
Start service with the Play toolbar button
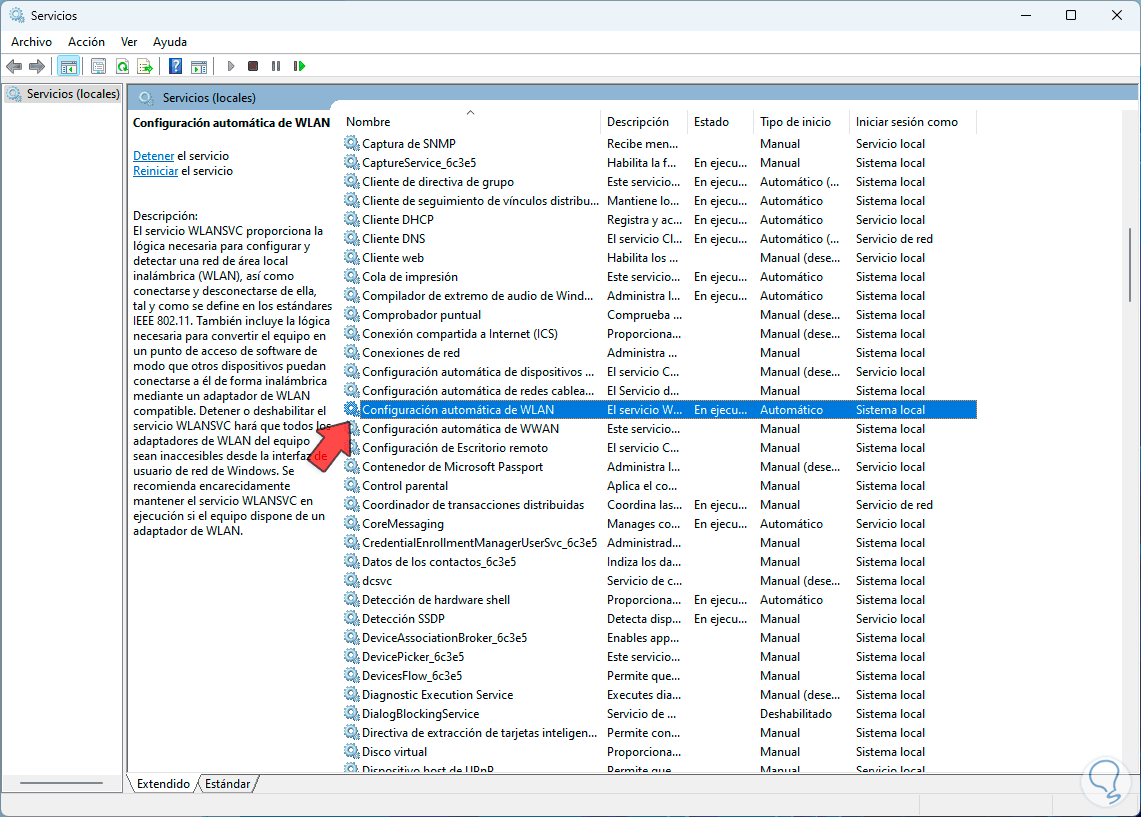point(231,66)
